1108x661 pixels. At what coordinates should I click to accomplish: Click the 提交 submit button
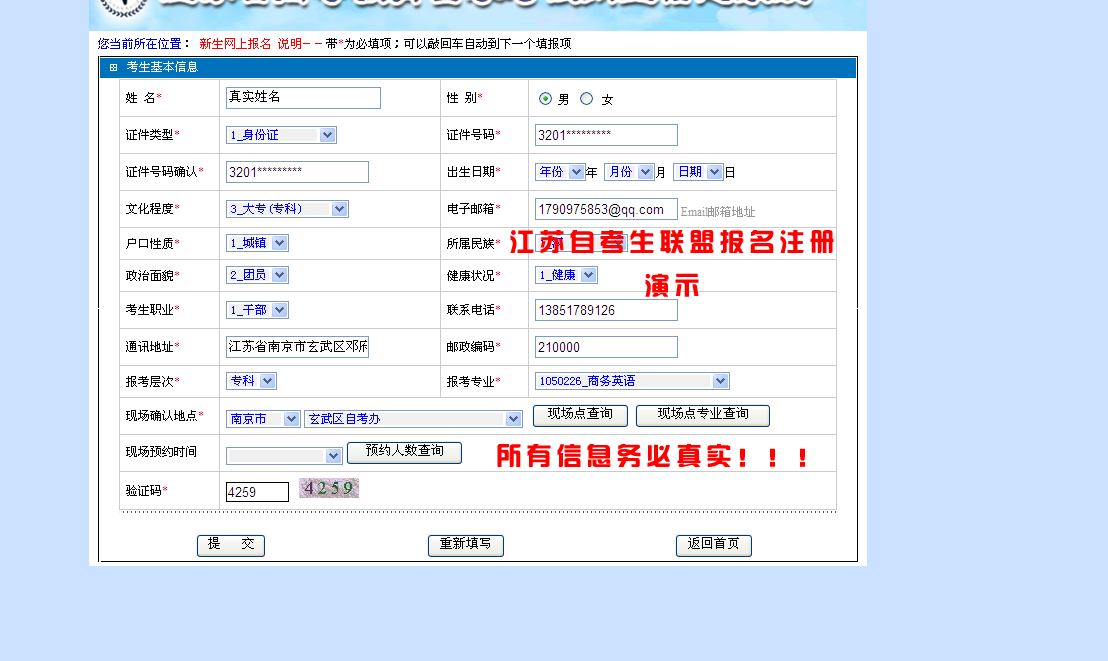231,545
